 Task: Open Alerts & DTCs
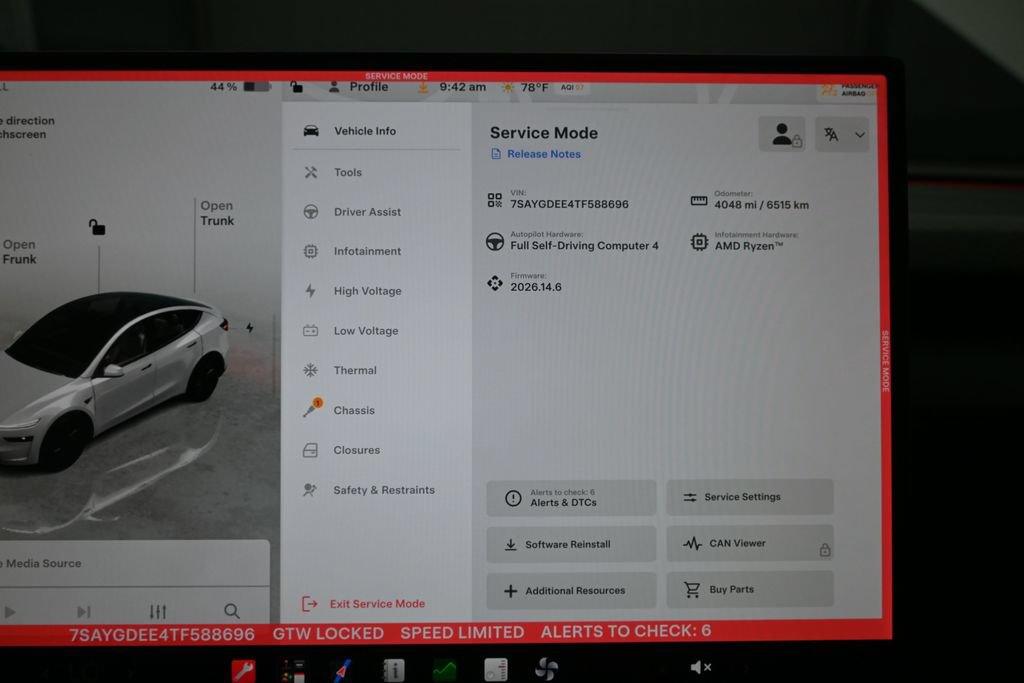pos(571,498)
